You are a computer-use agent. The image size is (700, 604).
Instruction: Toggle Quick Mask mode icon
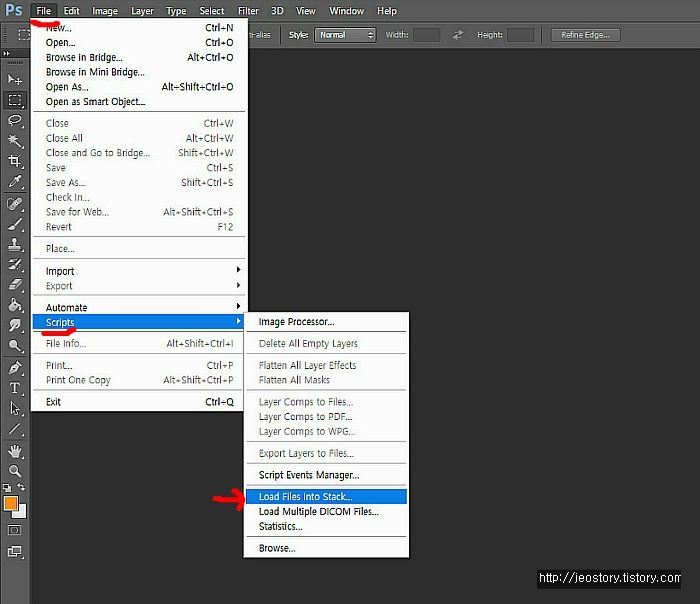(x=15, y=530)
